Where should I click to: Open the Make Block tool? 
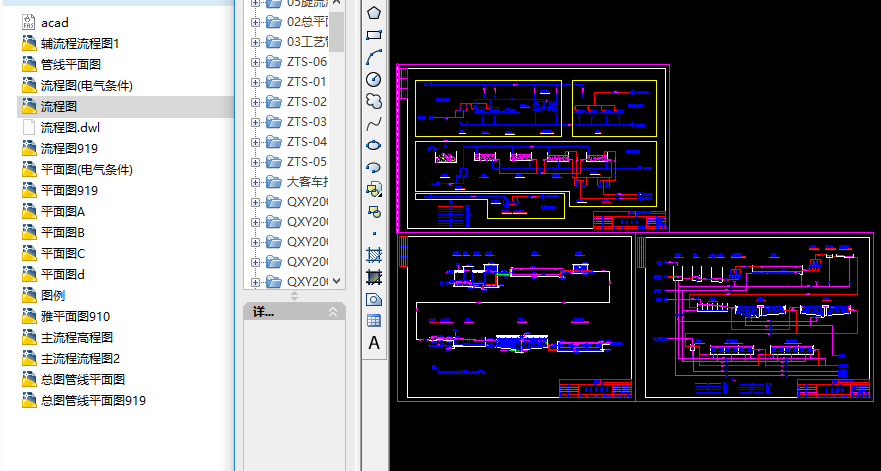(x=374, y=211)
